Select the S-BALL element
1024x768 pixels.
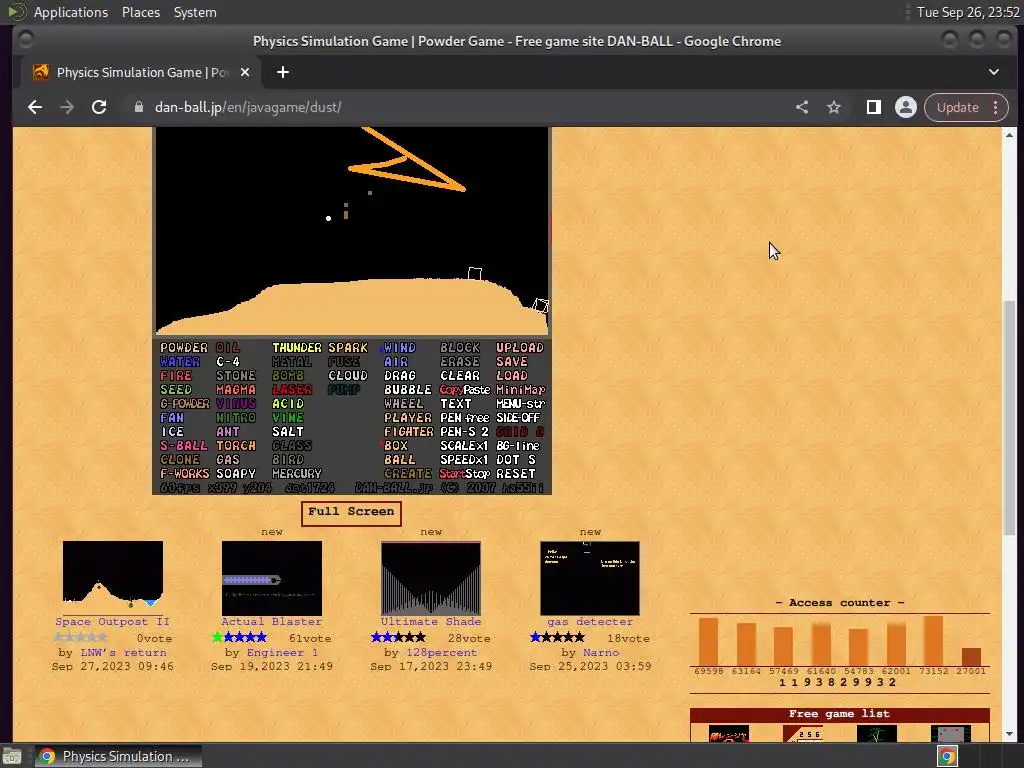click(184, 446)
